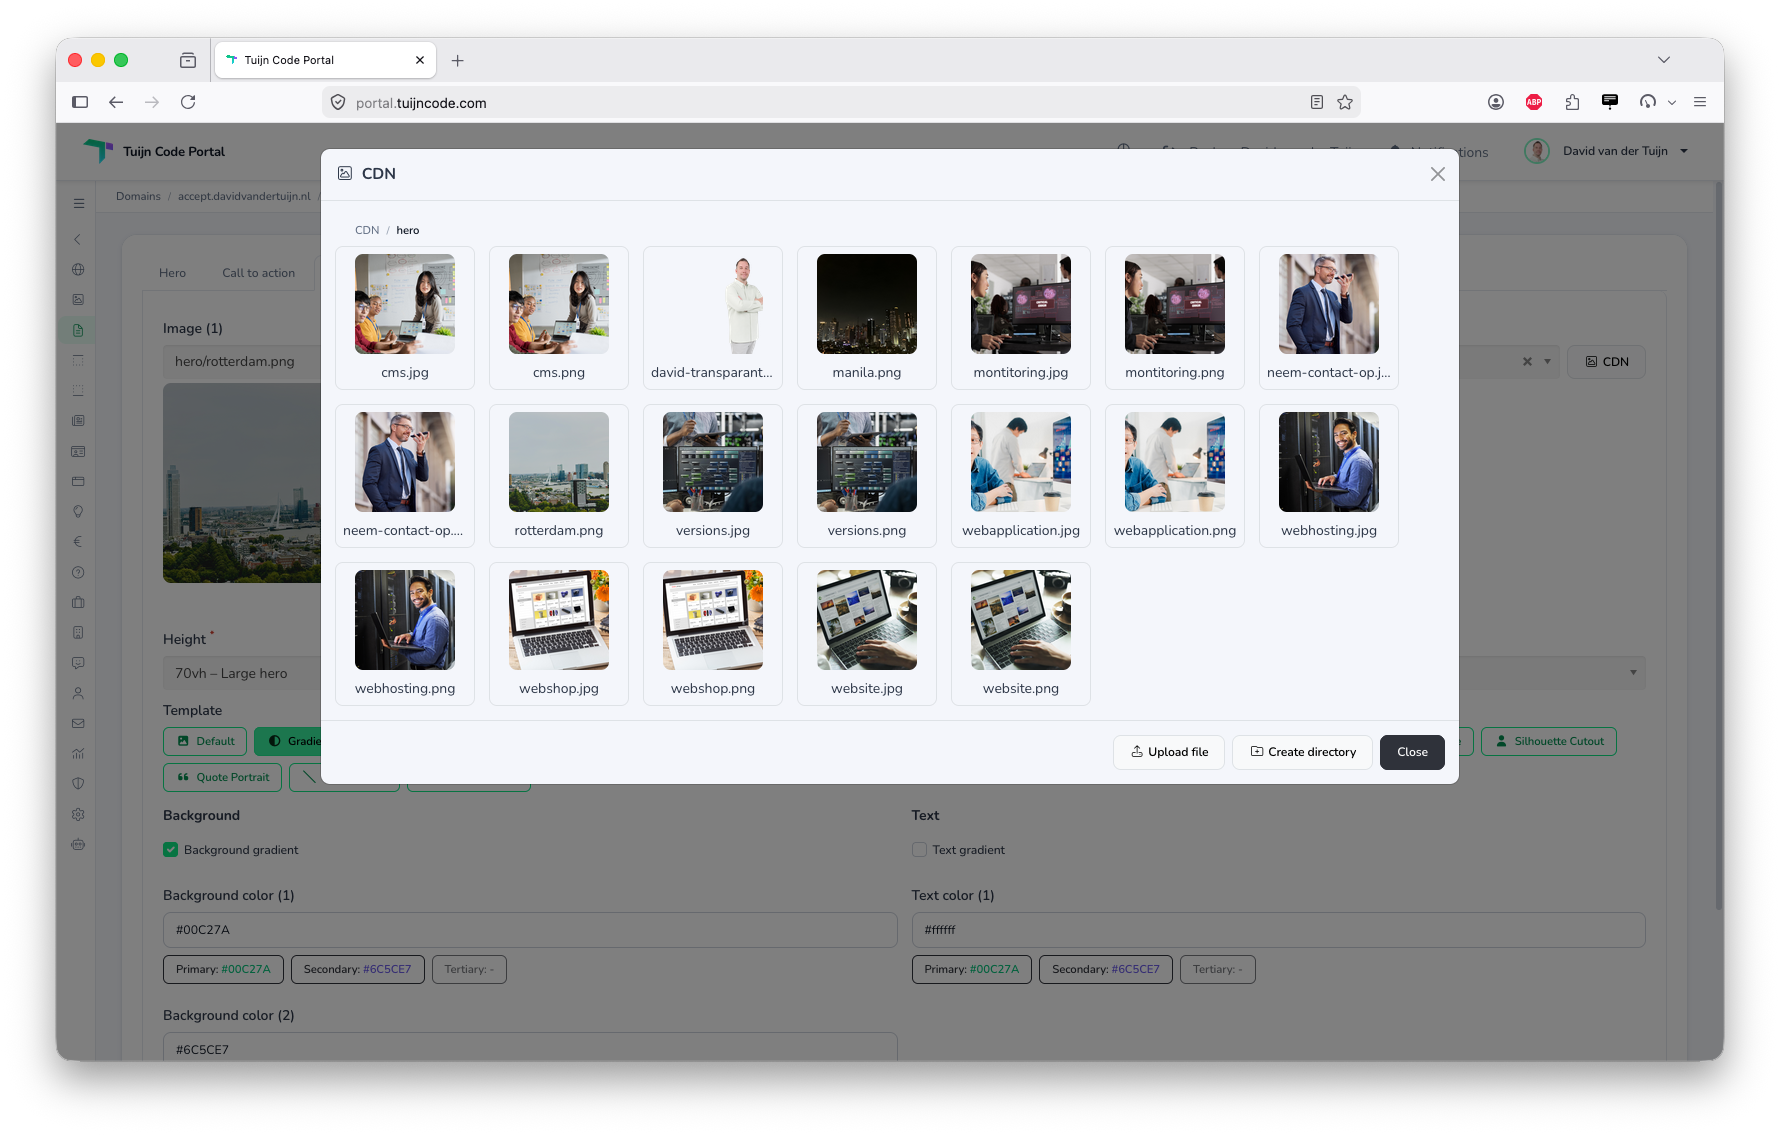The width and height of the screenshot is (1780, 1135).
Task: Go back in browser history
Action: (116, 102)
